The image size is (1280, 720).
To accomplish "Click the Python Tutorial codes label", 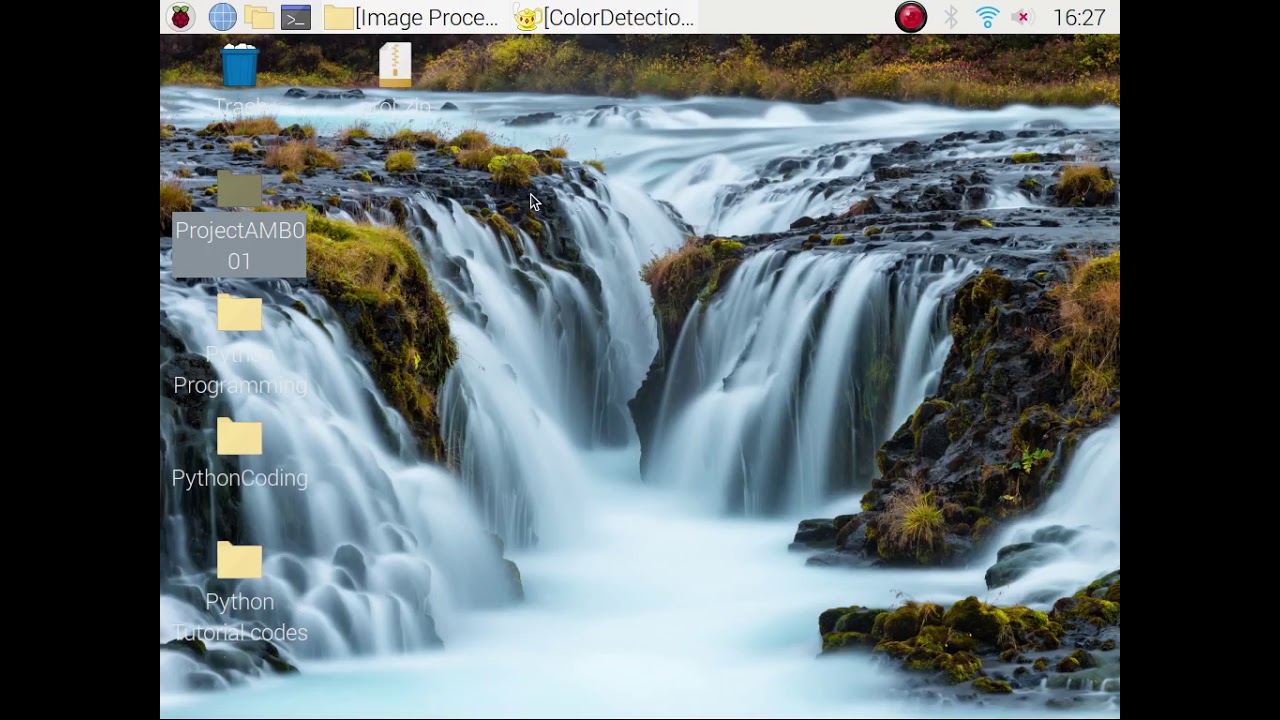I will pos(240,617).
